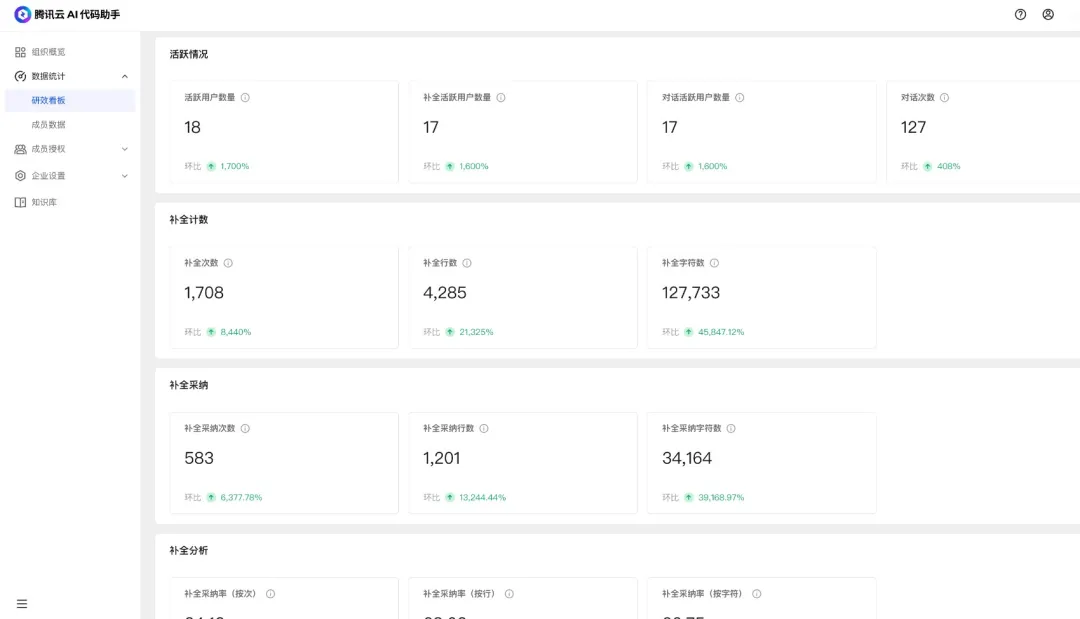The height and width of the screenshot is (619, 1080).
Task: Expand the 成员授权 menu chevron
Action: tap(125, 149)
